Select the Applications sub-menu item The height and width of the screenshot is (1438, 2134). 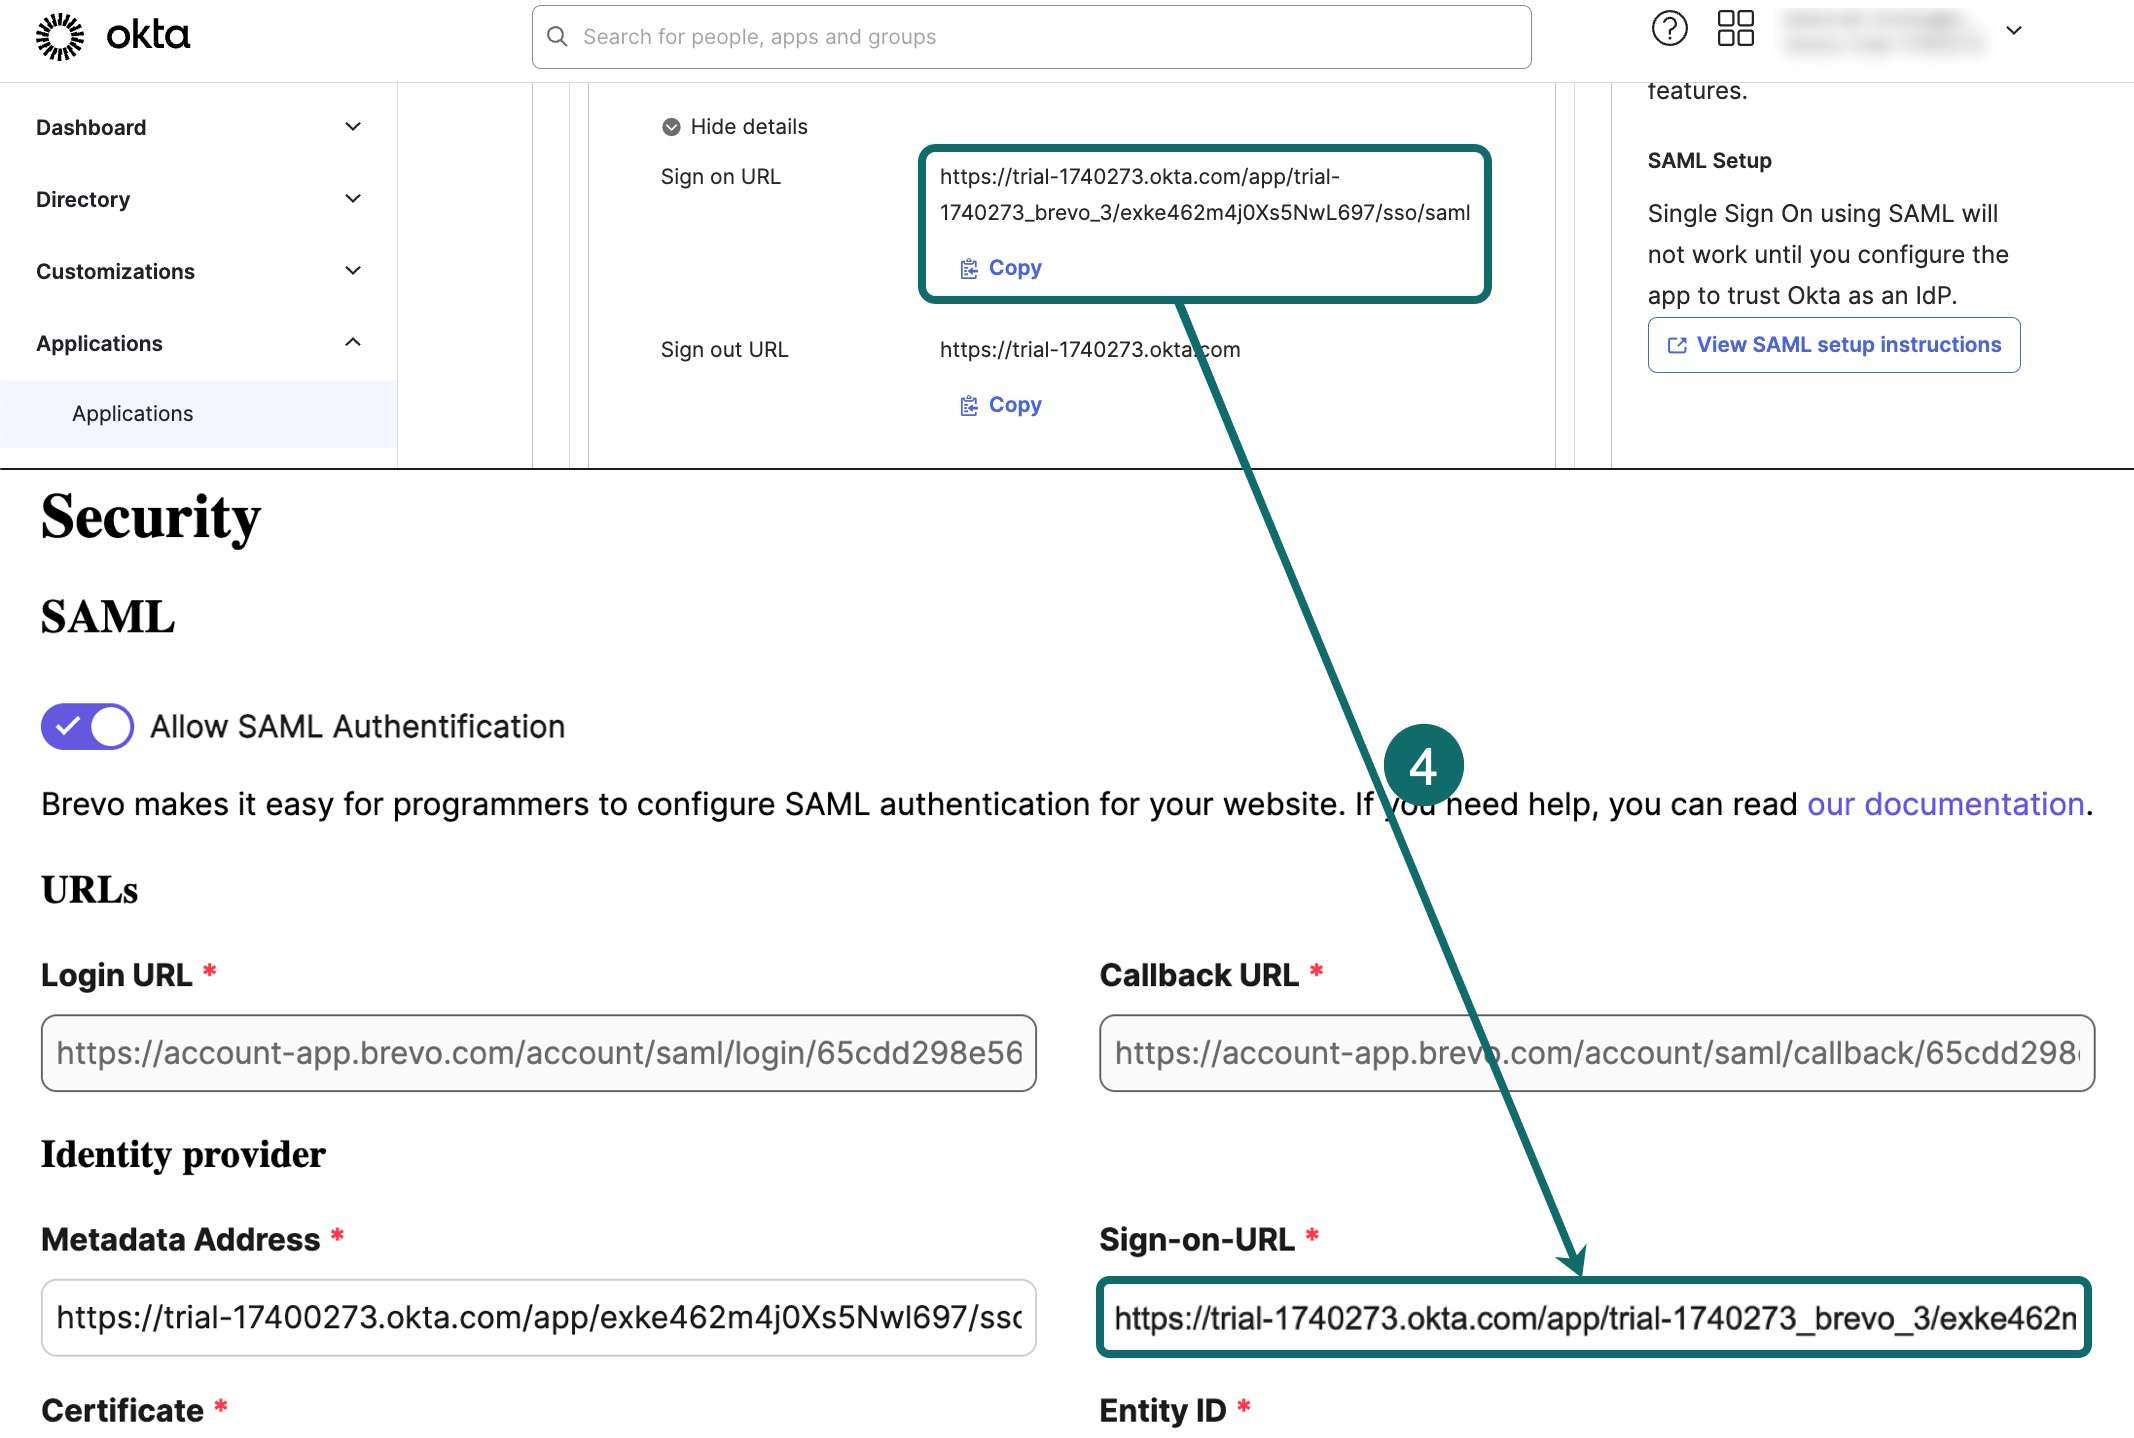point(133,414)
